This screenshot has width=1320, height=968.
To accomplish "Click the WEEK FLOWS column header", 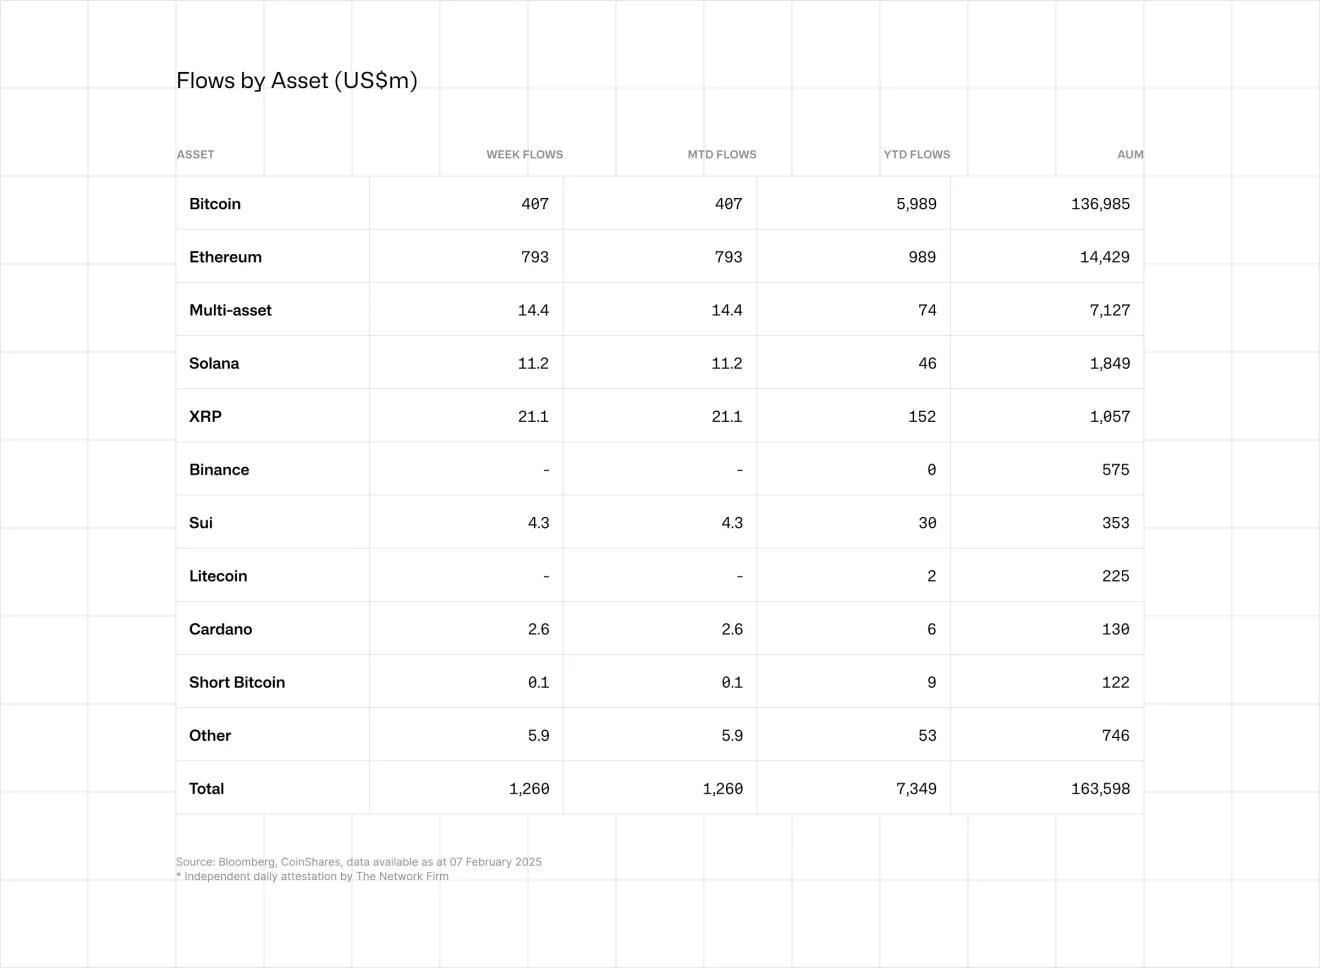I will tap(524, 155).
